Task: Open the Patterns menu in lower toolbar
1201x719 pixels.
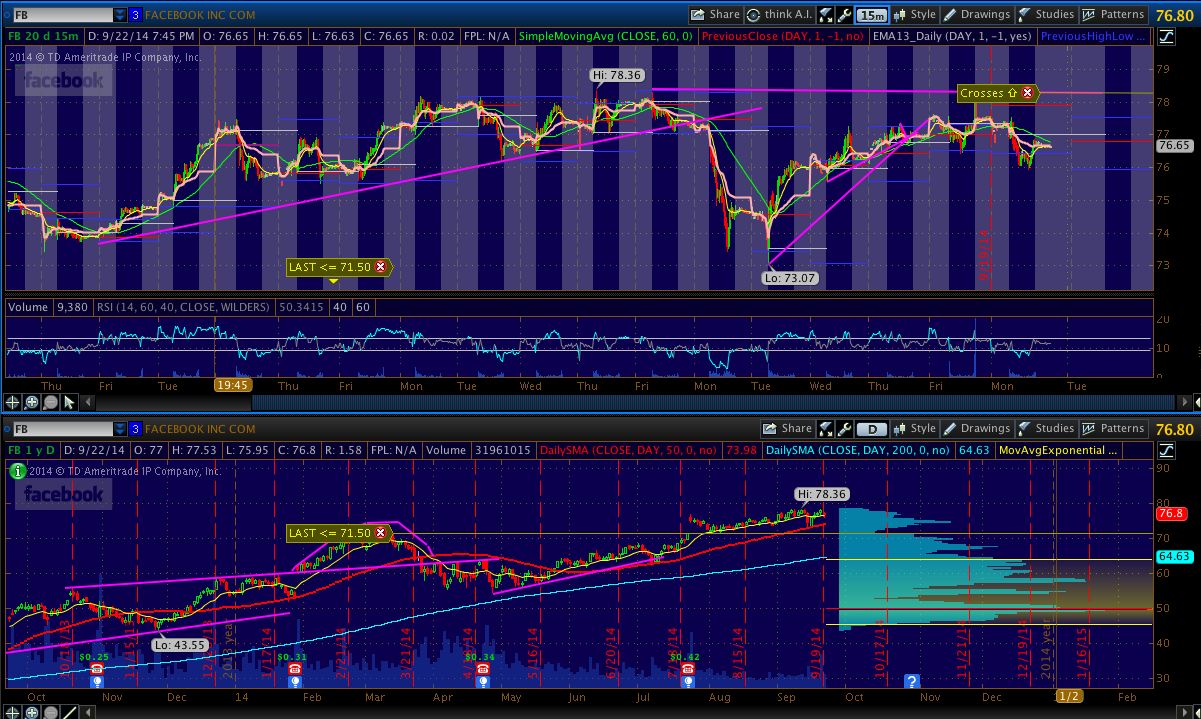Action: 1113,429
